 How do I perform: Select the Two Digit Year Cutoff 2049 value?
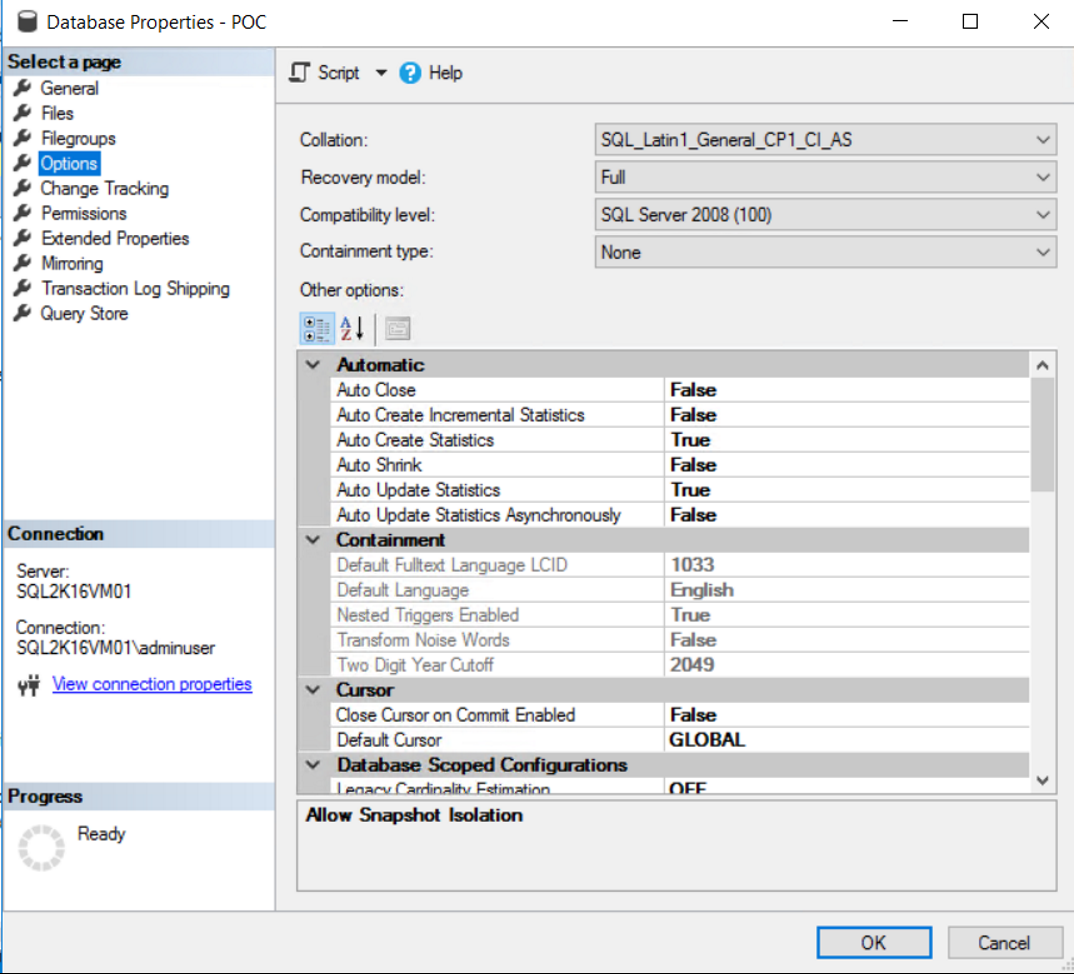pos(847,665)
